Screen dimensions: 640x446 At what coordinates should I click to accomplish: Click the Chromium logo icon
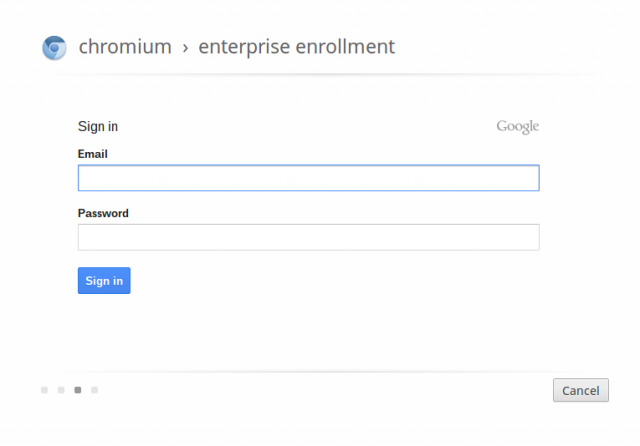coord(54,48)
